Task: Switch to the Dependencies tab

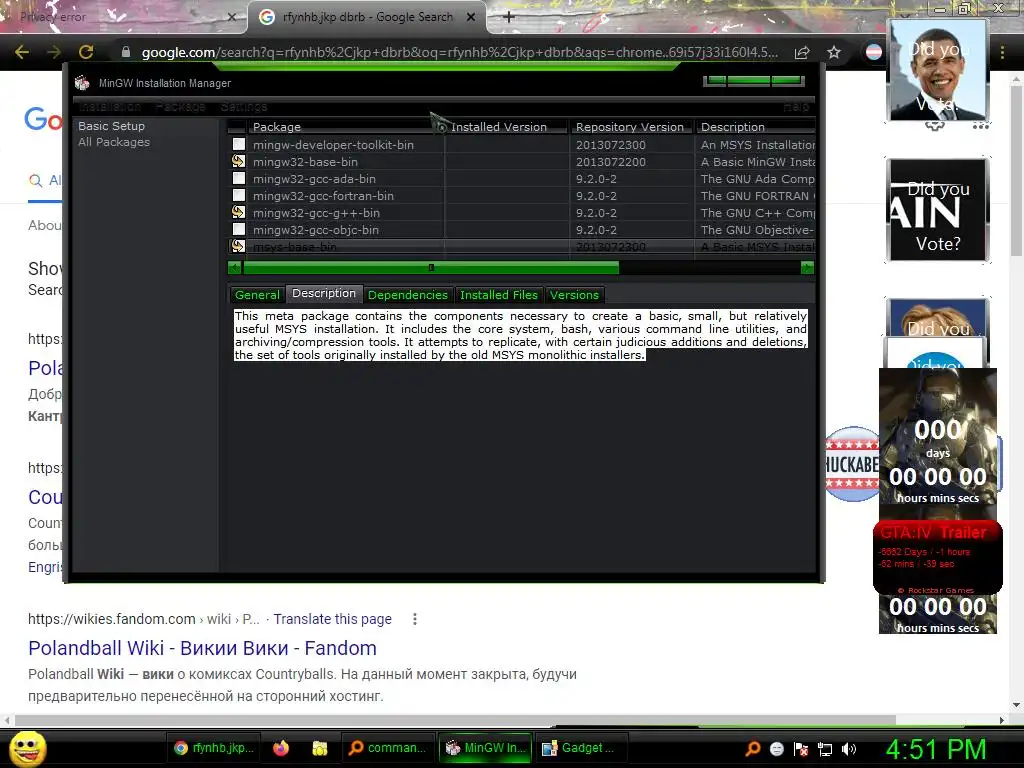Action: click(408, 295)
